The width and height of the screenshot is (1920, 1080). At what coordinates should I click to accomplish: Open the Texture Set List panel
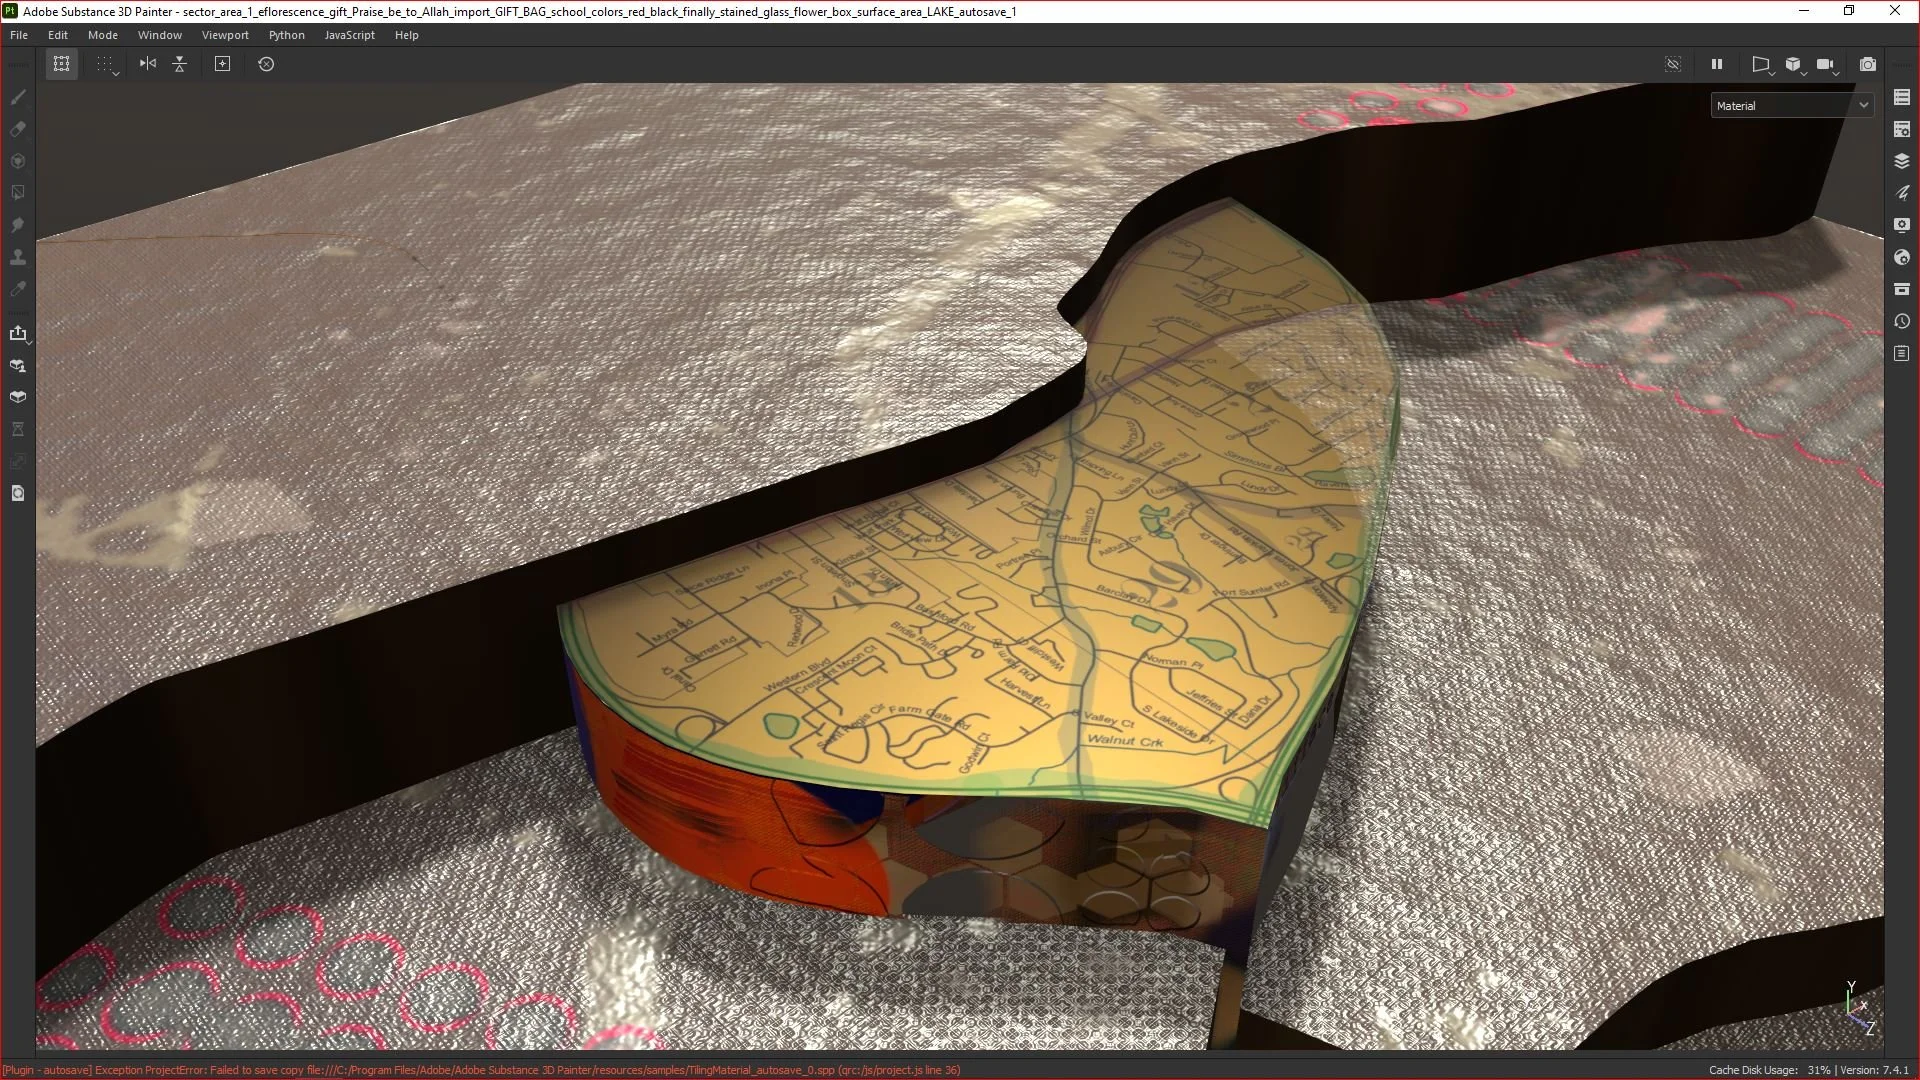click(1902, 97)
